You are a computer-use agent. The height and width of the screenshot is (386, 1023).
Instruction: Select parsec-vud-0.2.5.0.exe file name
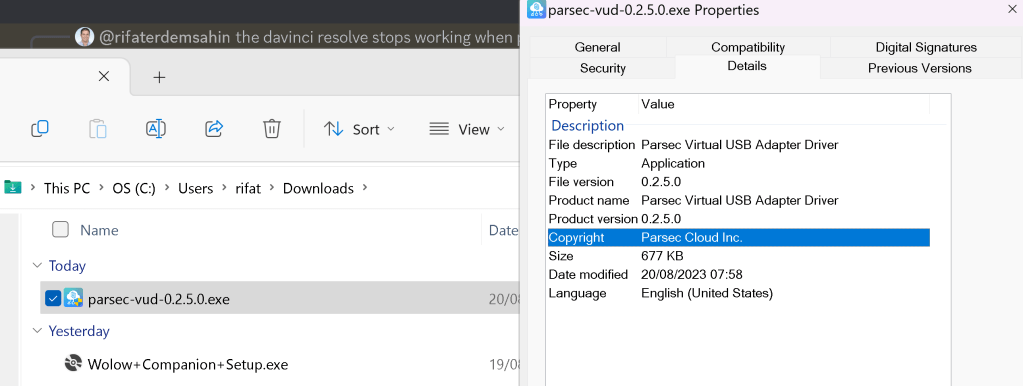pos(159,299)
